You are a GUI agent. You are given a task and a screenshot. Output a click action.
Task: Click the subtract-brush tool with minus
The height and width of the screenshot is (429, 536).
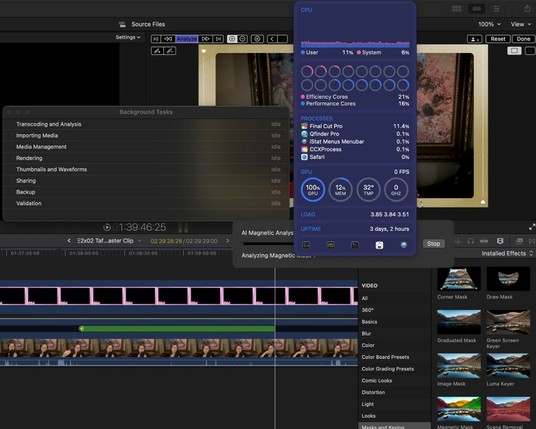(x=170, y=51)
